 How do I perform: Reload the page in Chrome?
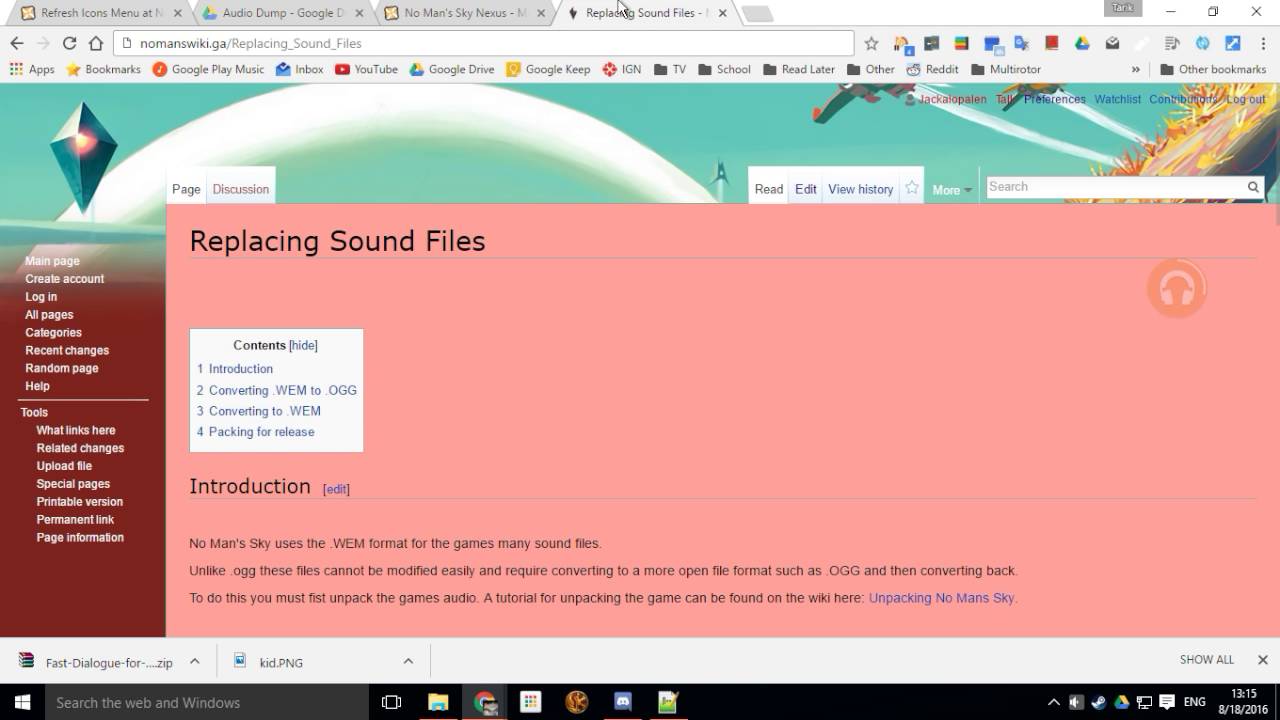69,43
